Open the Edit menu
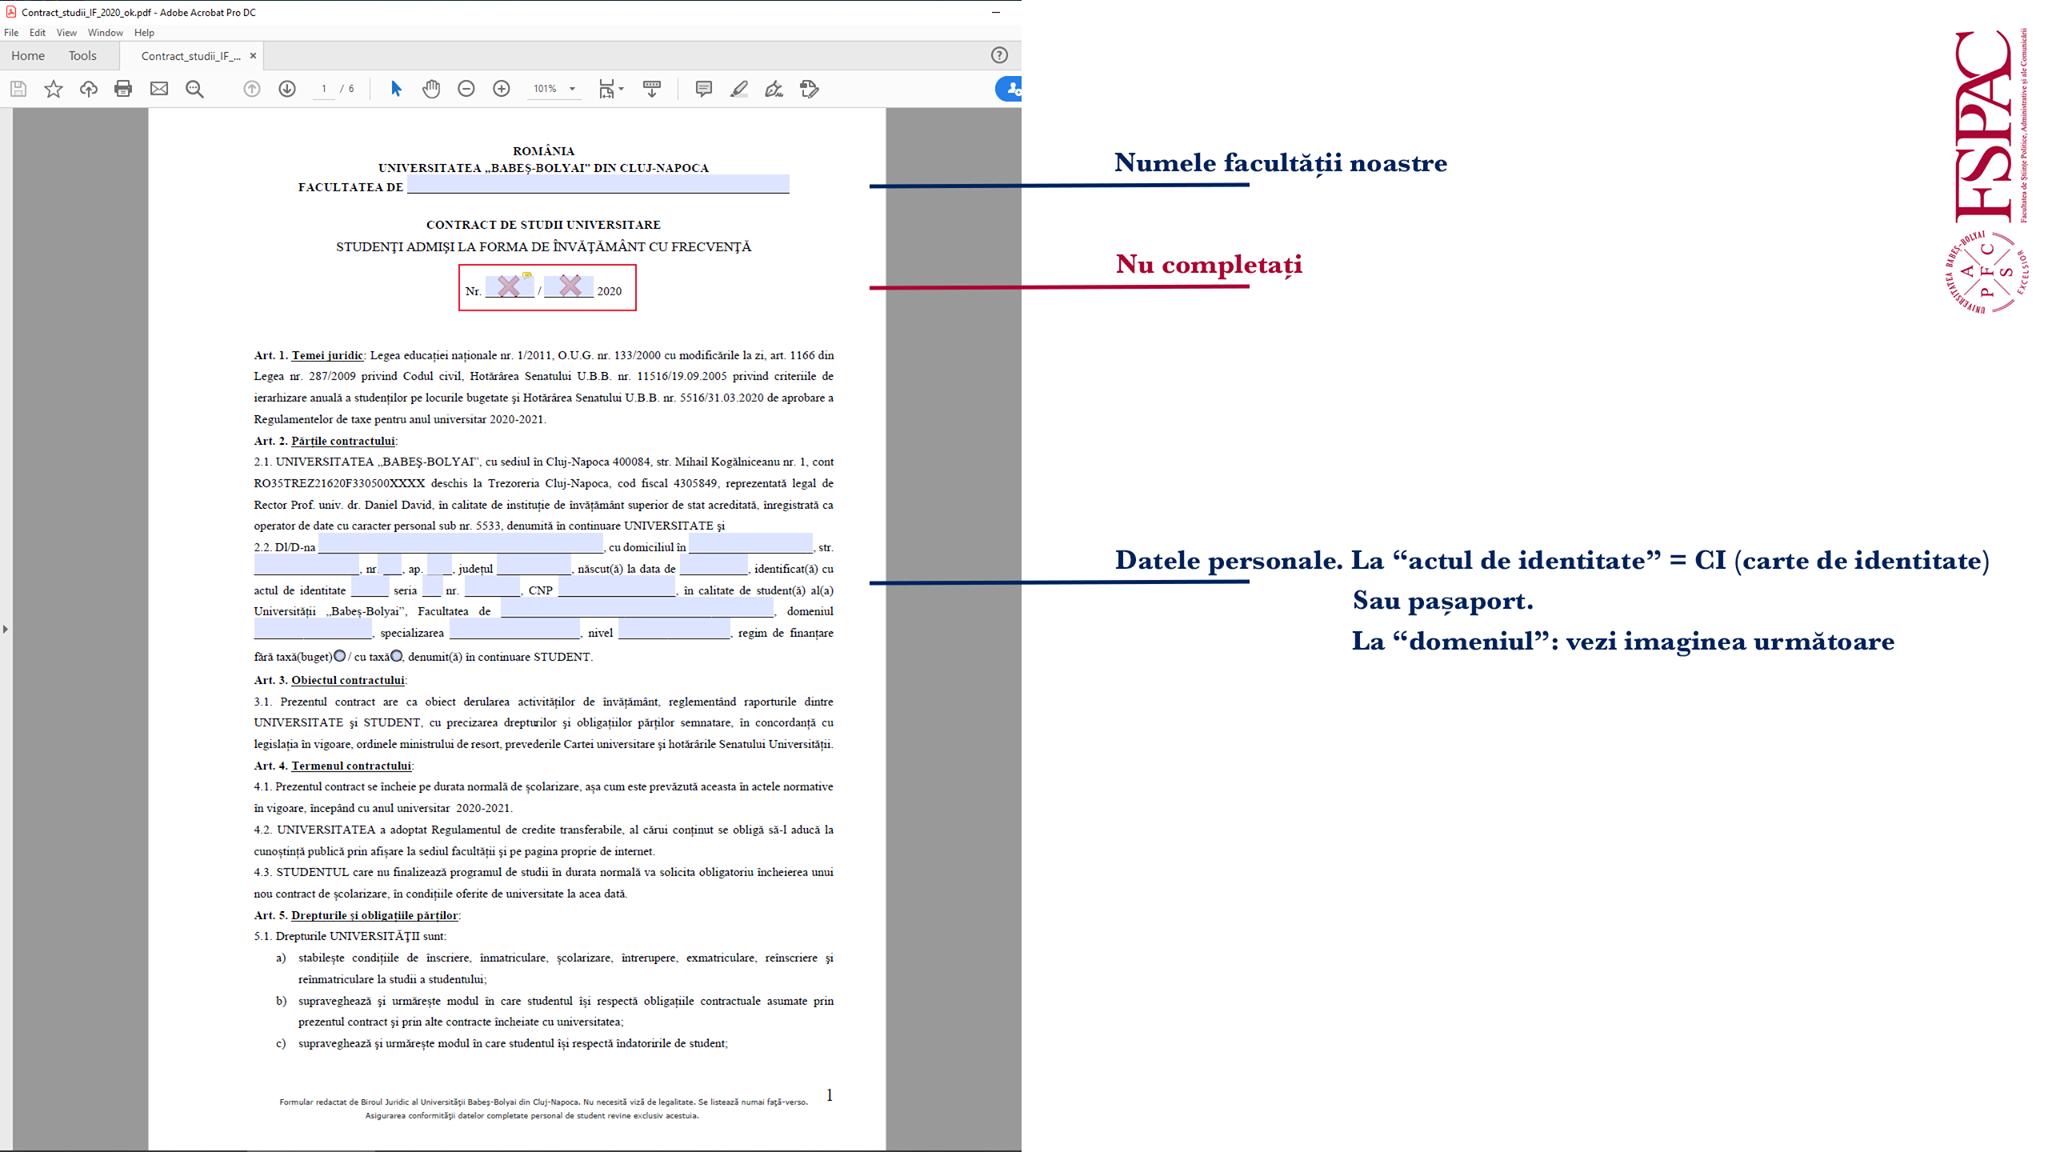The image size is (2048, 1152). point(37,32)
